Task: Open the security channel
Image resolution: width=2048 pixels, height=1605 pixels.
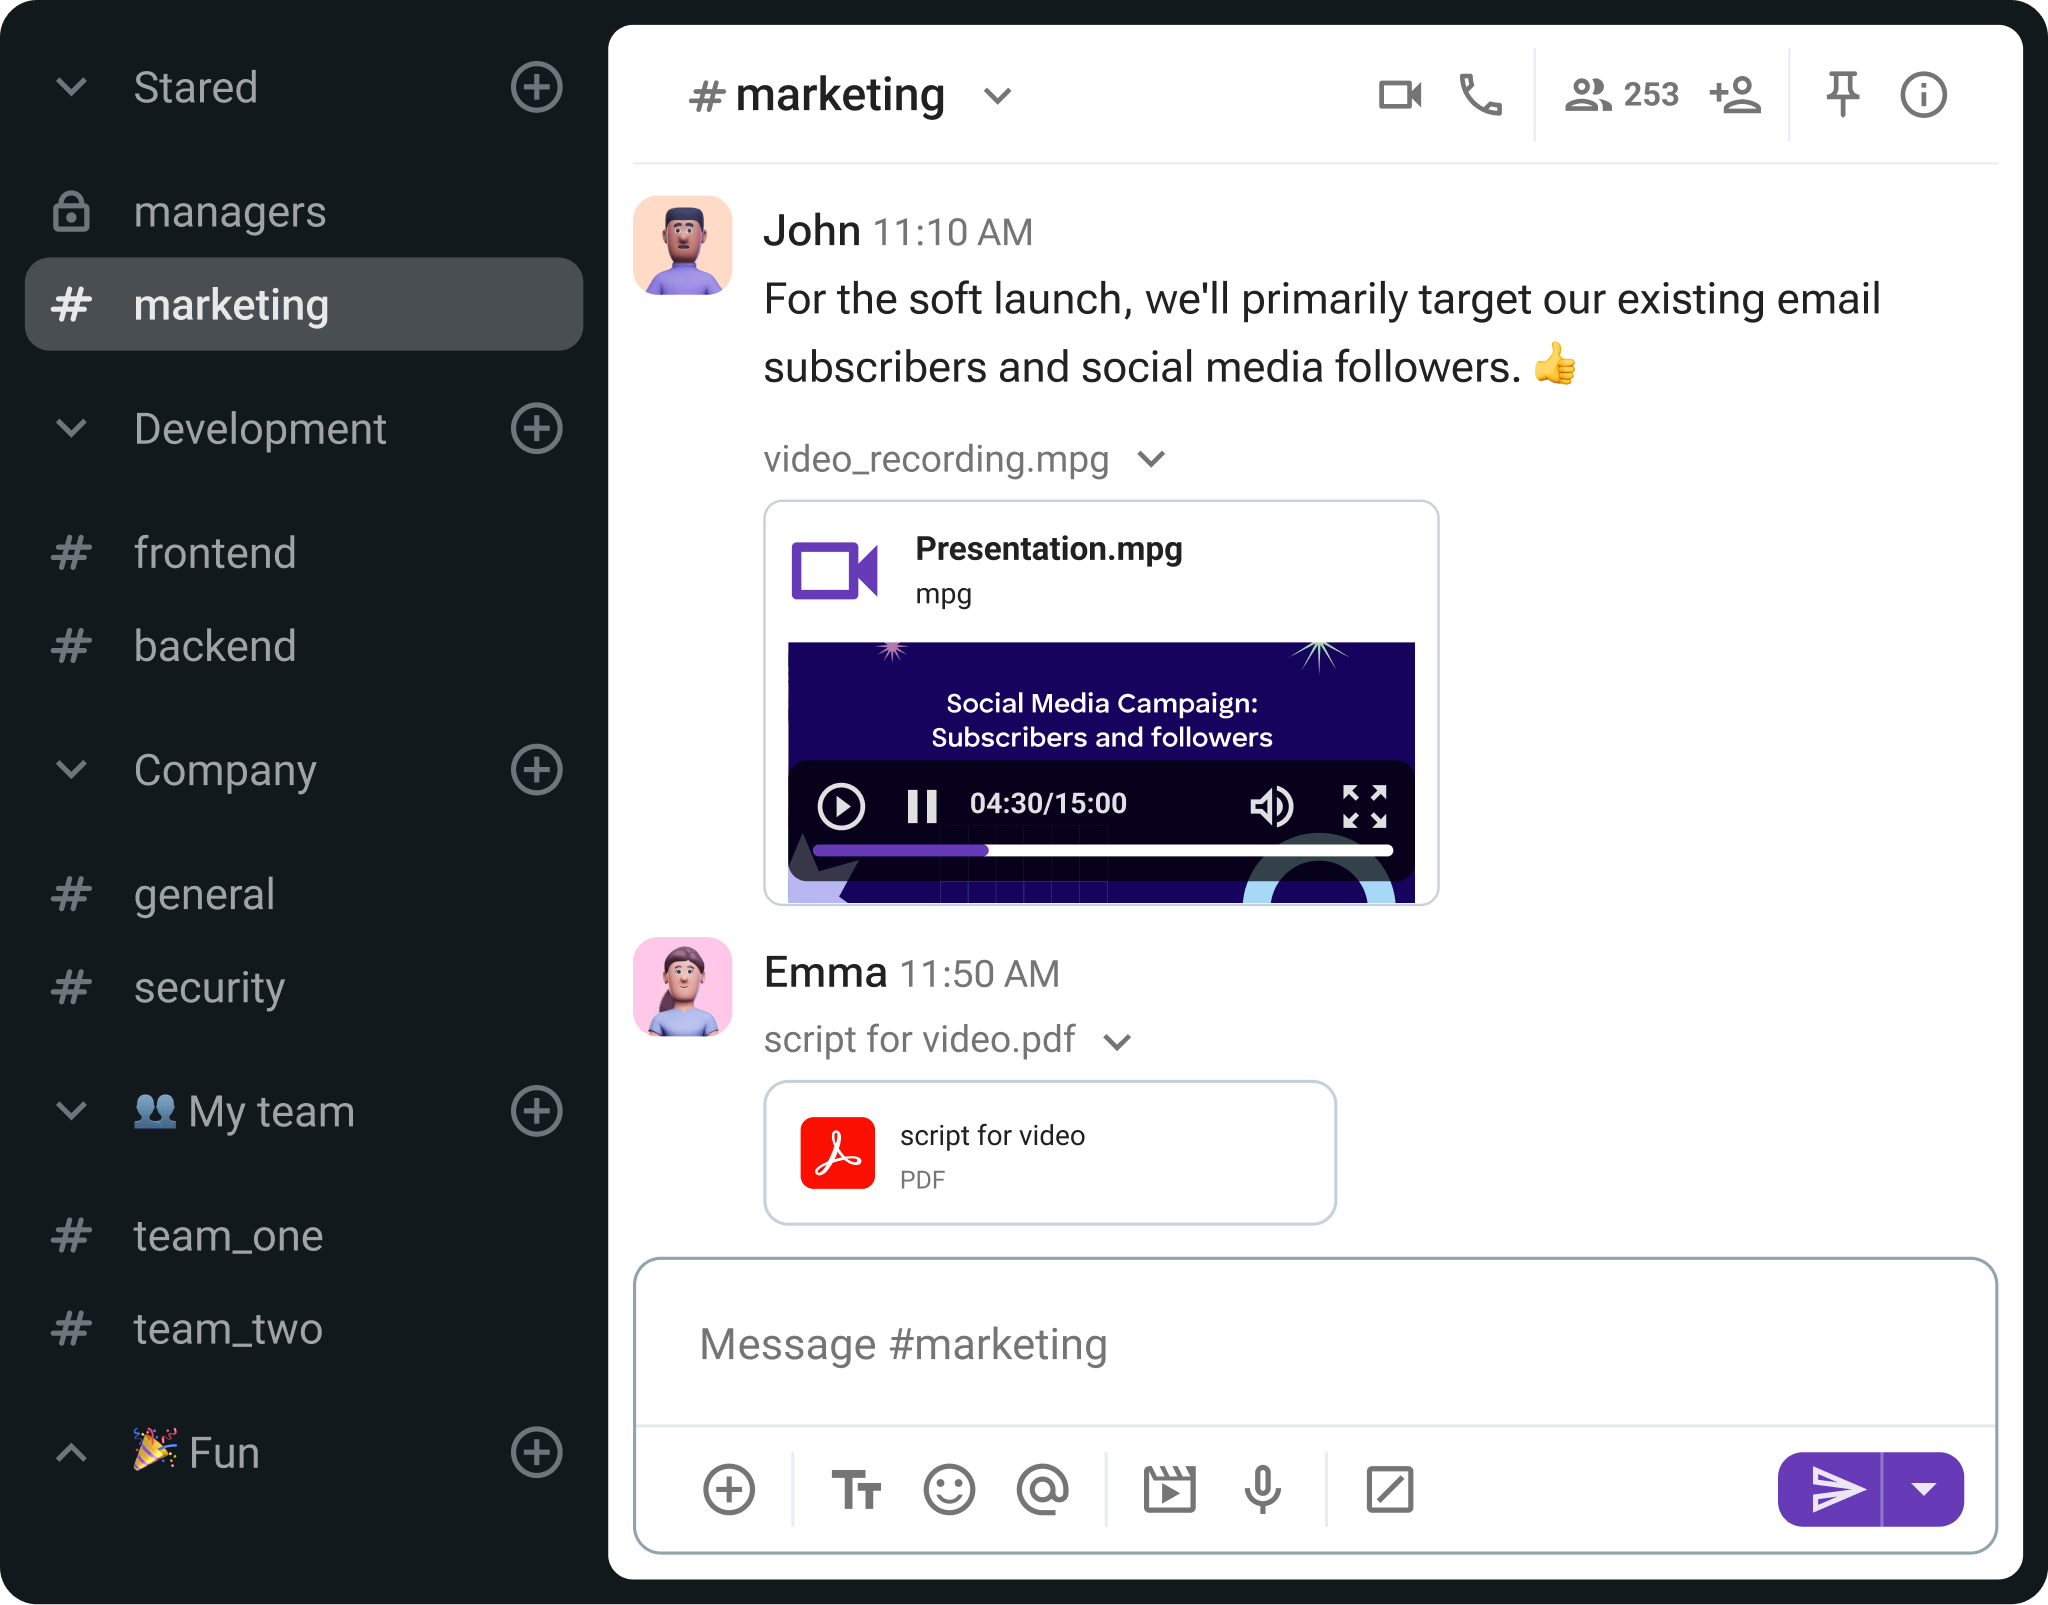Action: 304,987
